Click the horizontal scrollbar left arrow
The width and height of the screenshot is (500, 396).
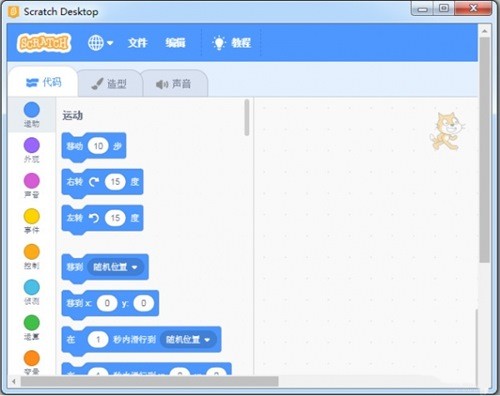(14, 381)
